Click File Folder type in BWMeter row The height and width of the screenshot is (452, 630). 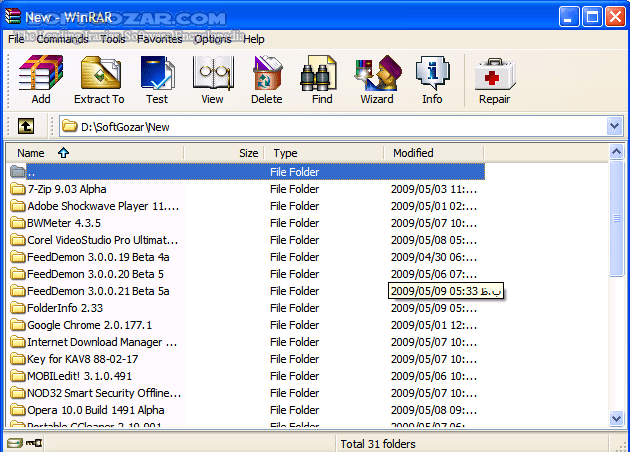pos(295,223)
